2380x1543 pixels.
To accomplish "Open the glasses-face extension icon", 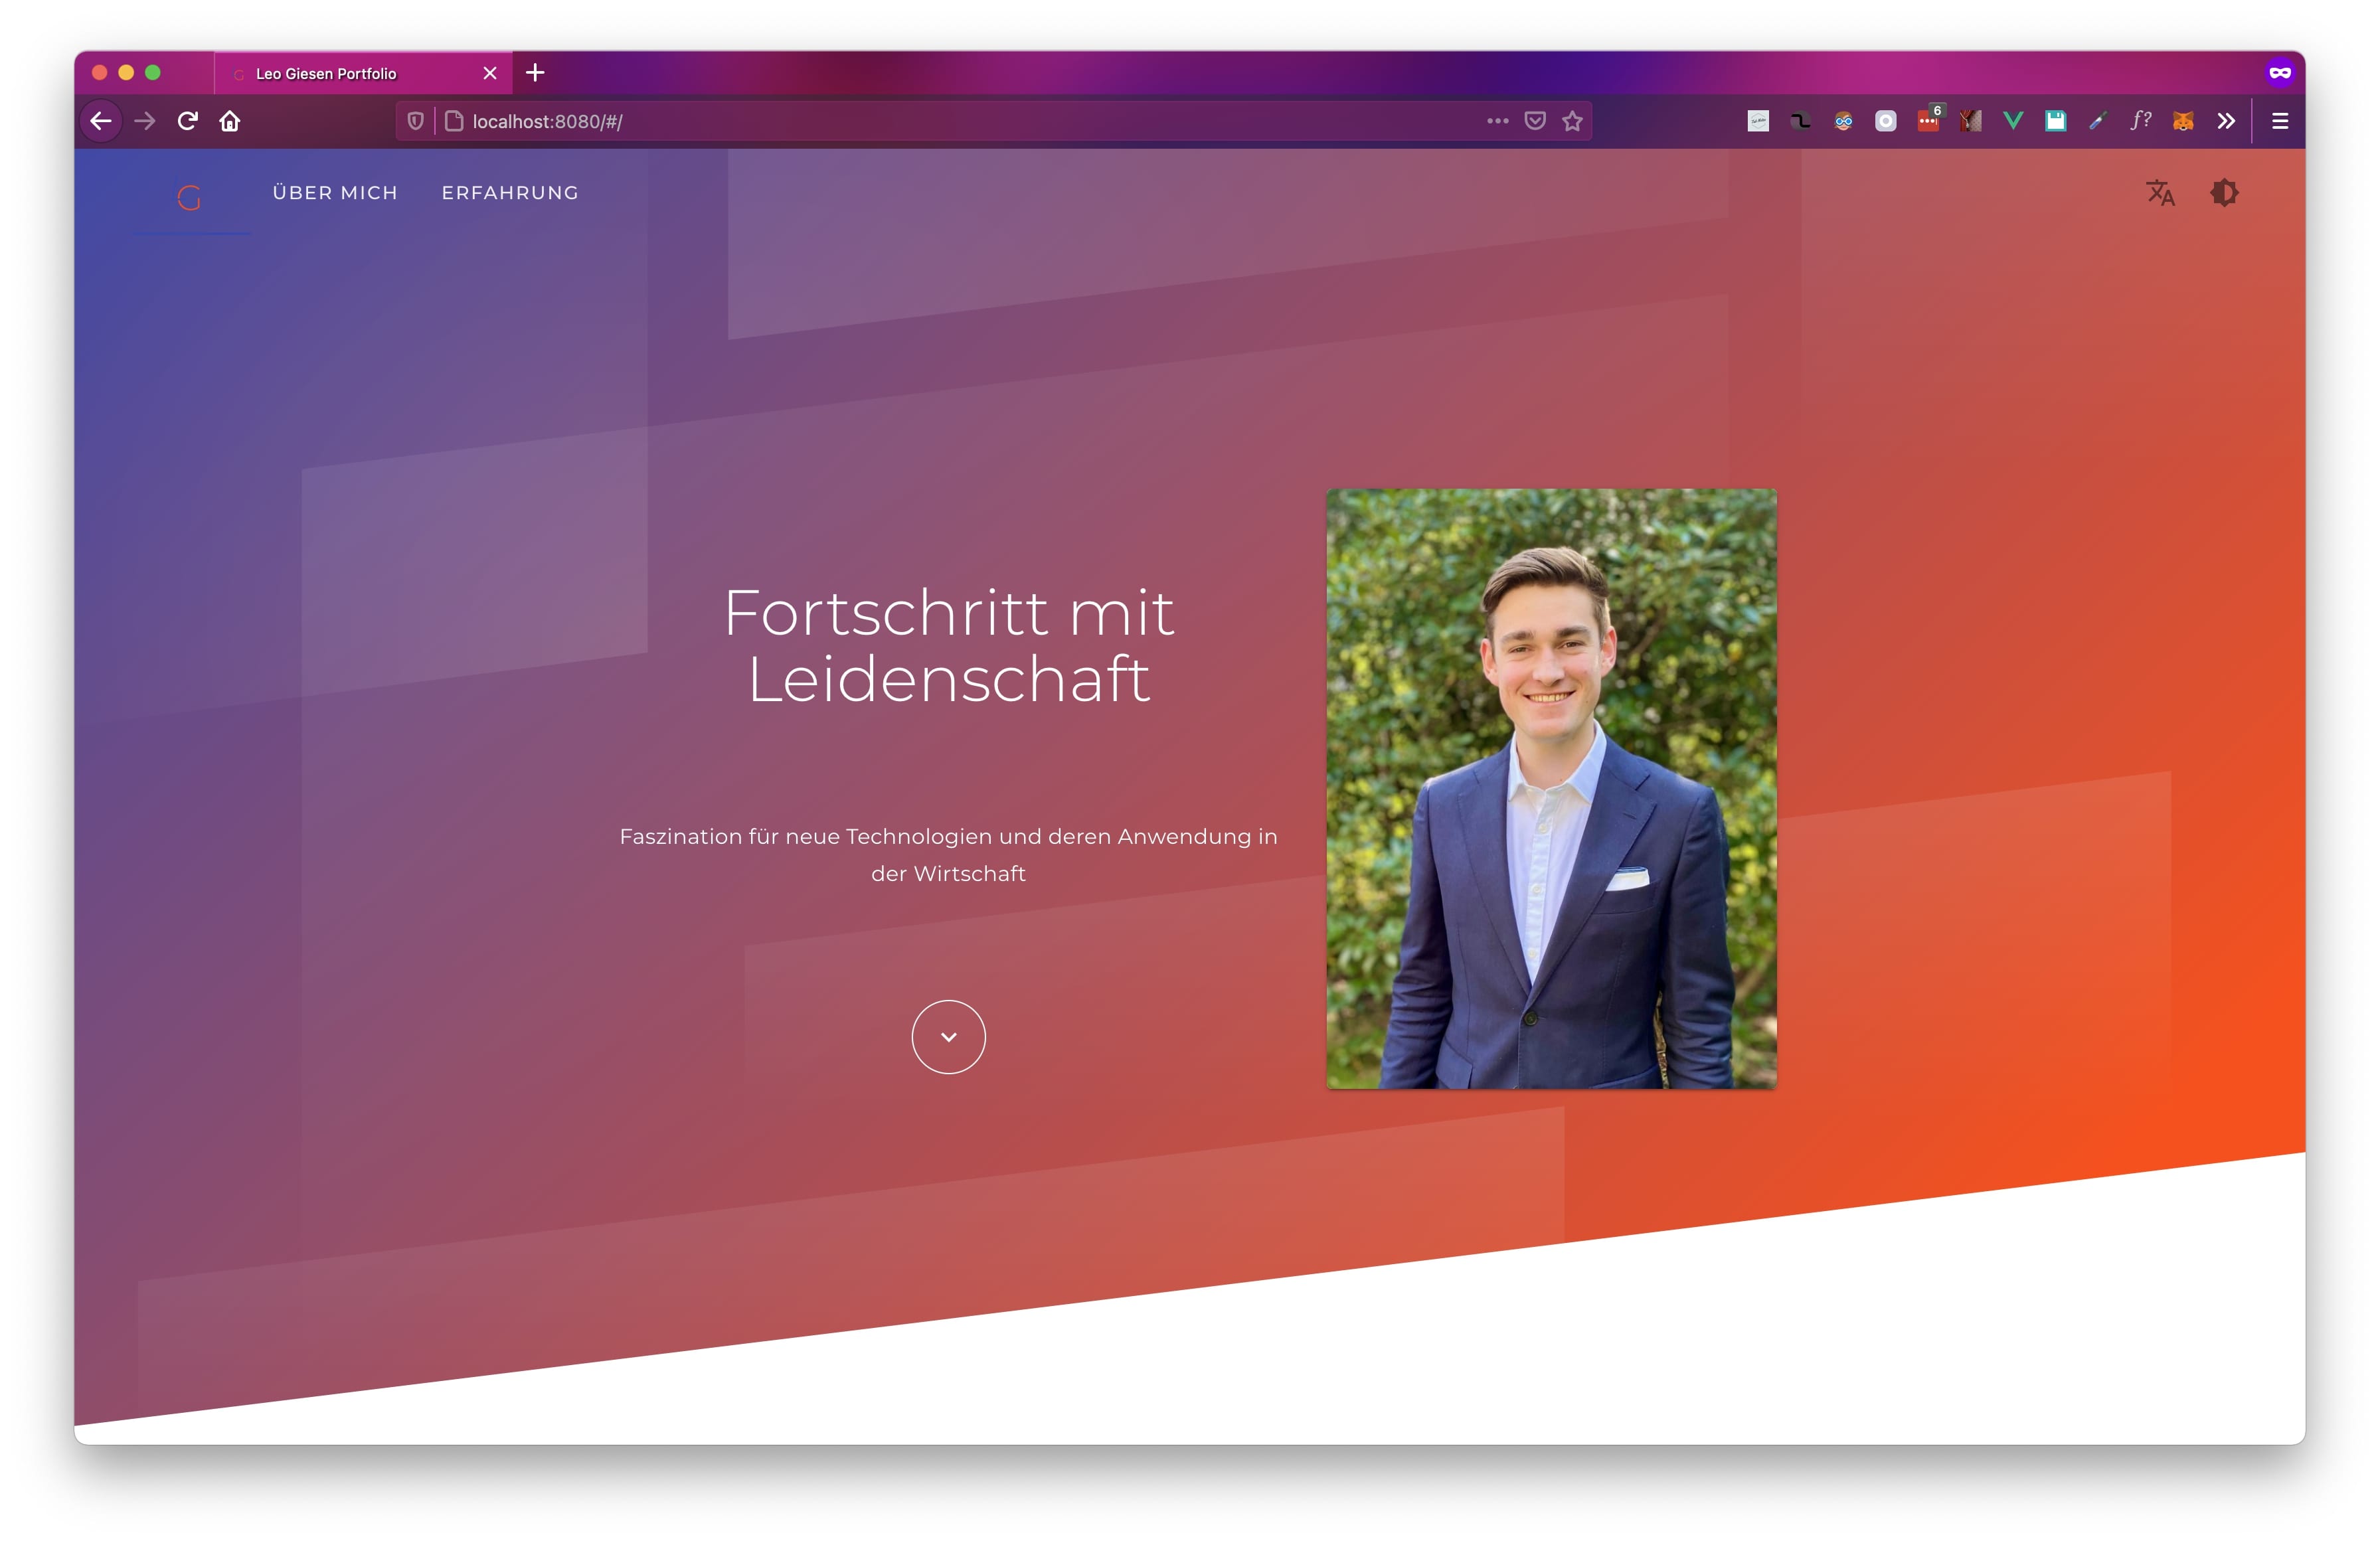I will point(1843,121).
